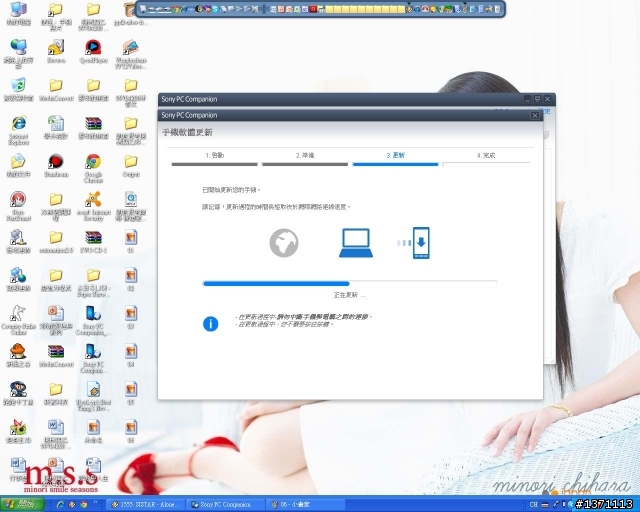Close the front Sony PC Companion dialog
The image size is (640, 512).
(x=534, y=116)
